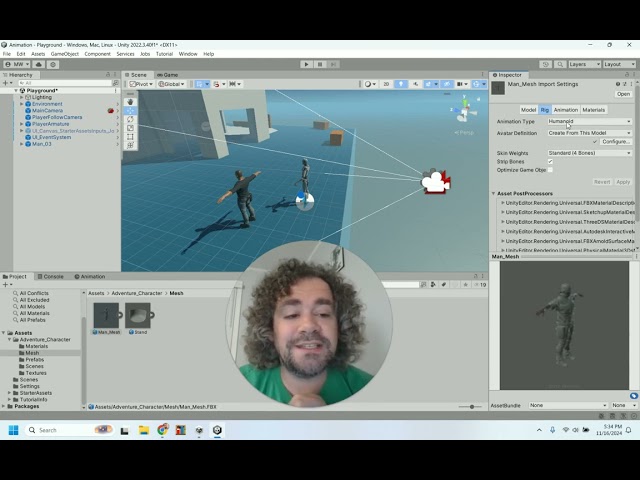640x480 pixels.
Task: Open the Edit menu
Action: click(21, 54)
